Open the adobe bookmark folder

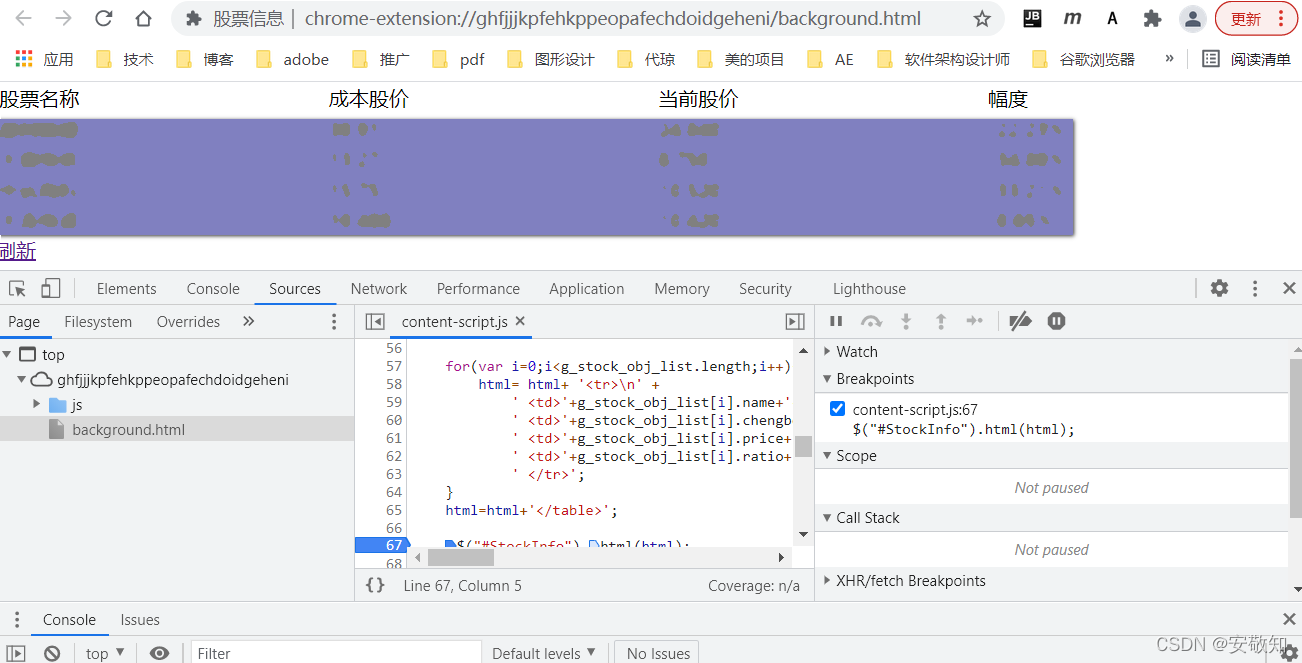click(x=292, y=59)
